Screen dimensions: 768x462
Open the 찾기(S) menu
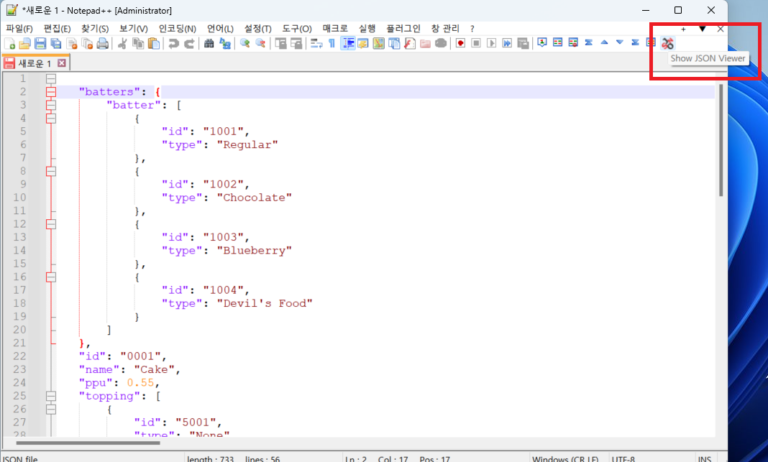tap(95, 29)
